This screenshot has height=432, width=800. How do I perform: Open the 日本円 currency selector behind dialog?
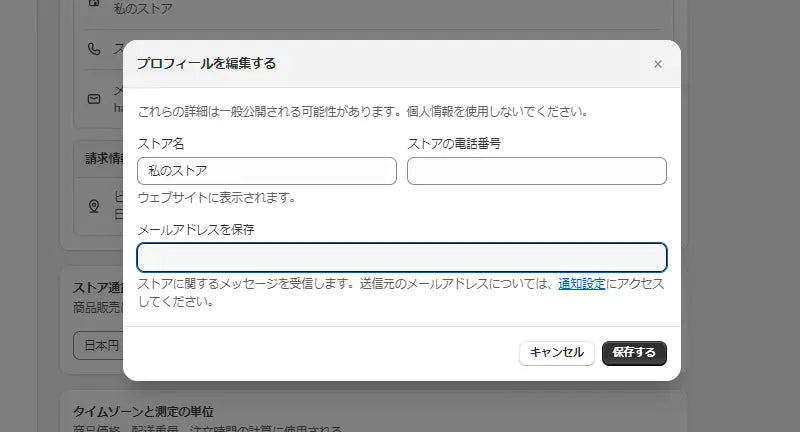(99, 346)
